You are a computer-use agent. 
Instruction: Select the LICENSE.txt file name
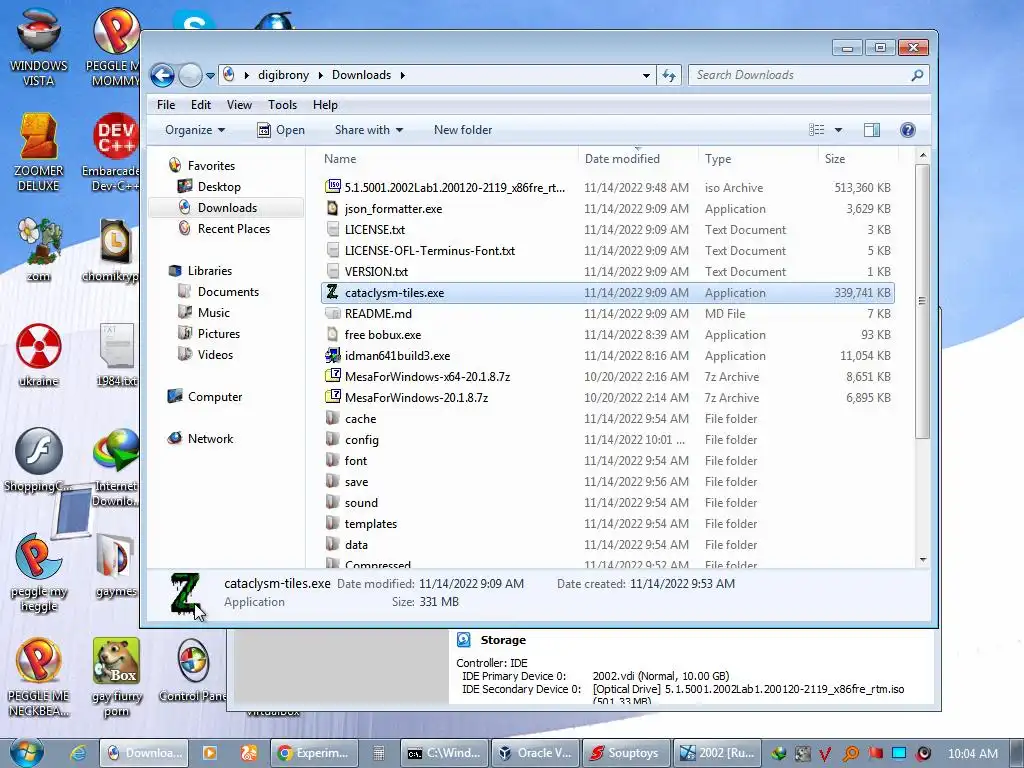(375, 230)
